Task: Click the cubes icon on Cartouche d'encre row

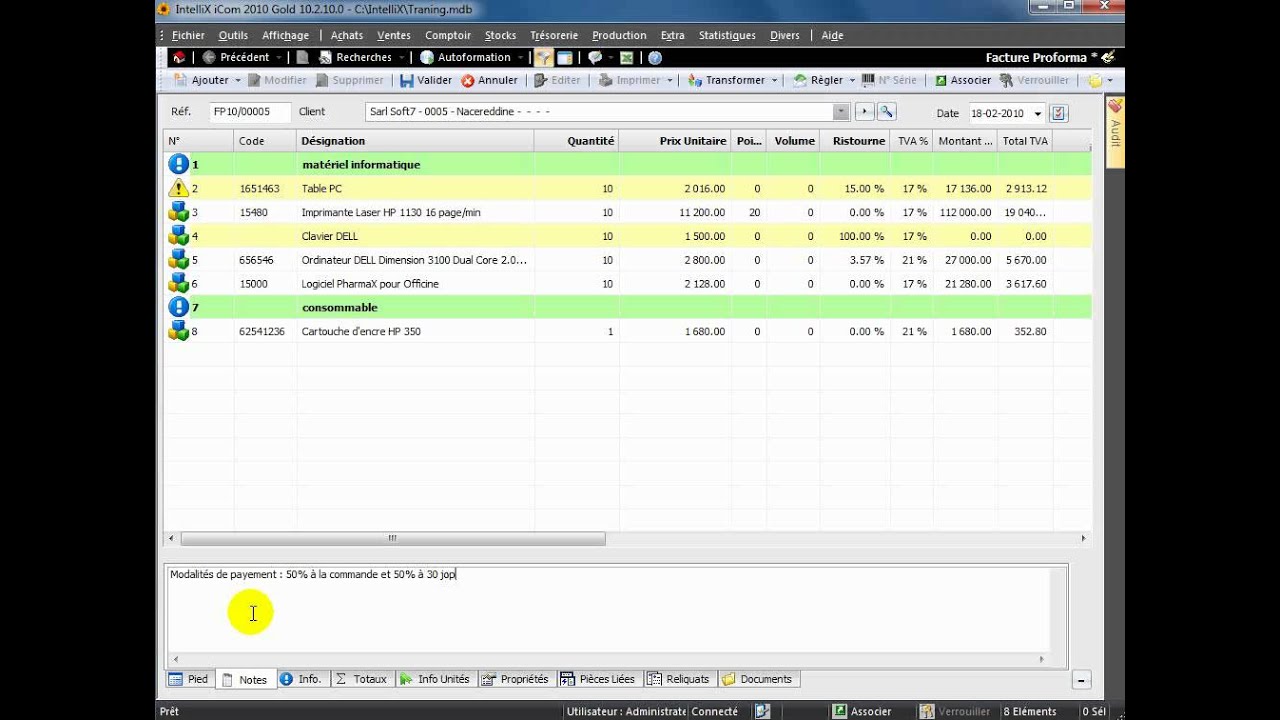Action: [x=178, y=331]
